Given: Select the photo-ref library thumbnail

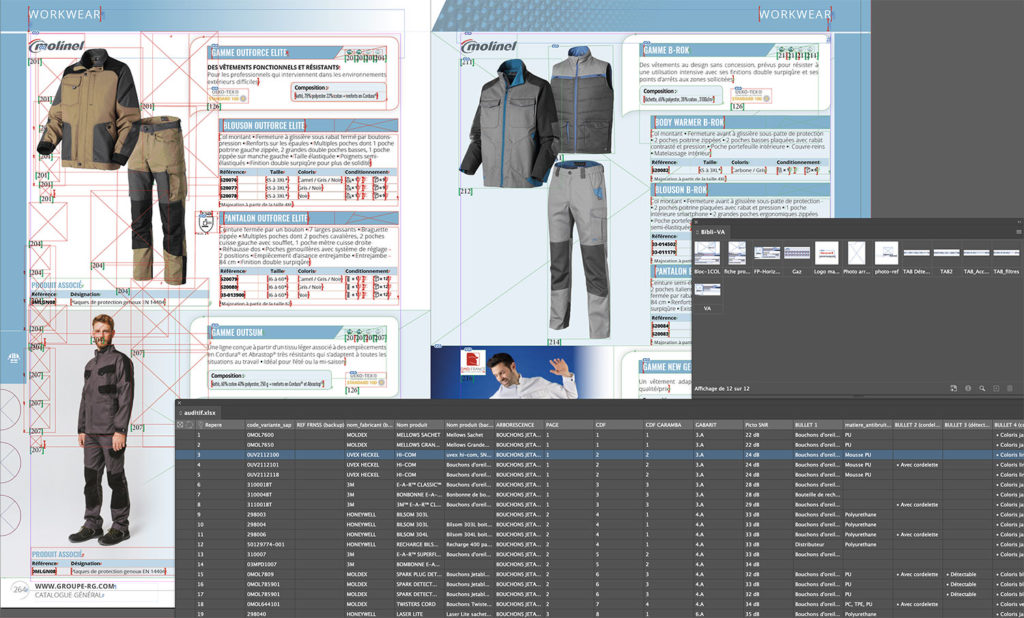Looking at the screenshot, I should pyautogui.click(x=886, y=253).
